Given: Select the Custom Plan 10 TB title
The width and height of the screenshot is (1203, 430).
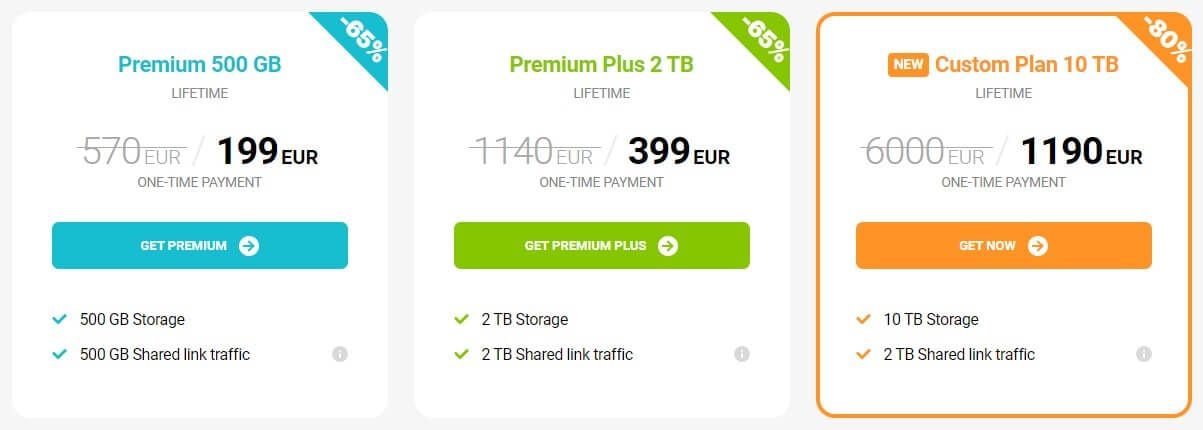Looking at the screenshot, I should [1026, 65].
